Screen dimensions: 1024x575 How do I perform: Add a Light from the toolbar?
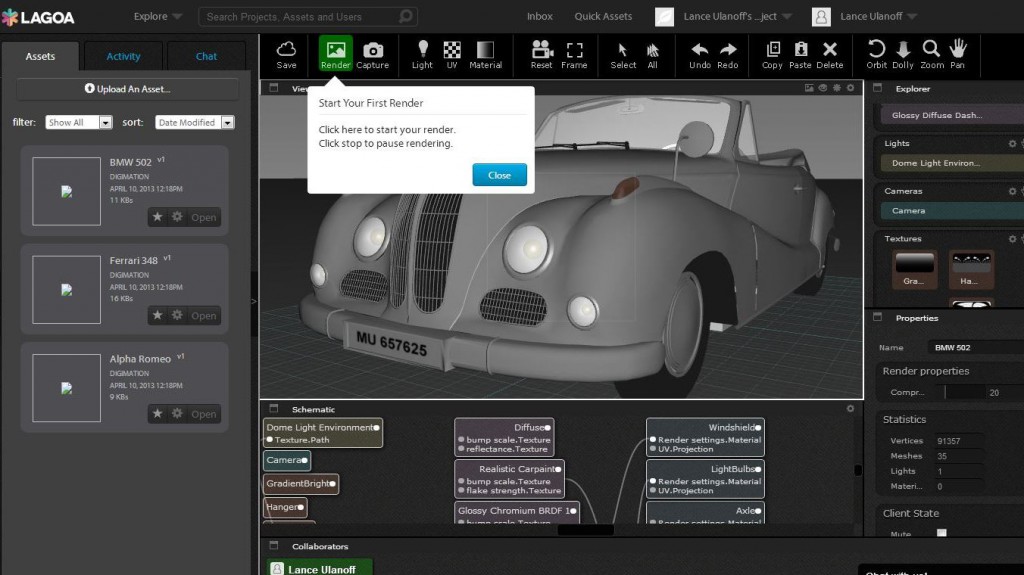pos(422,54)
